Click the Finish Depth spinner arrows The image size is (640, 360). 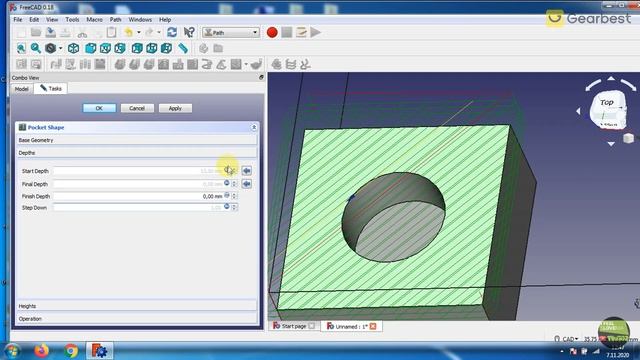pos(234,196)
